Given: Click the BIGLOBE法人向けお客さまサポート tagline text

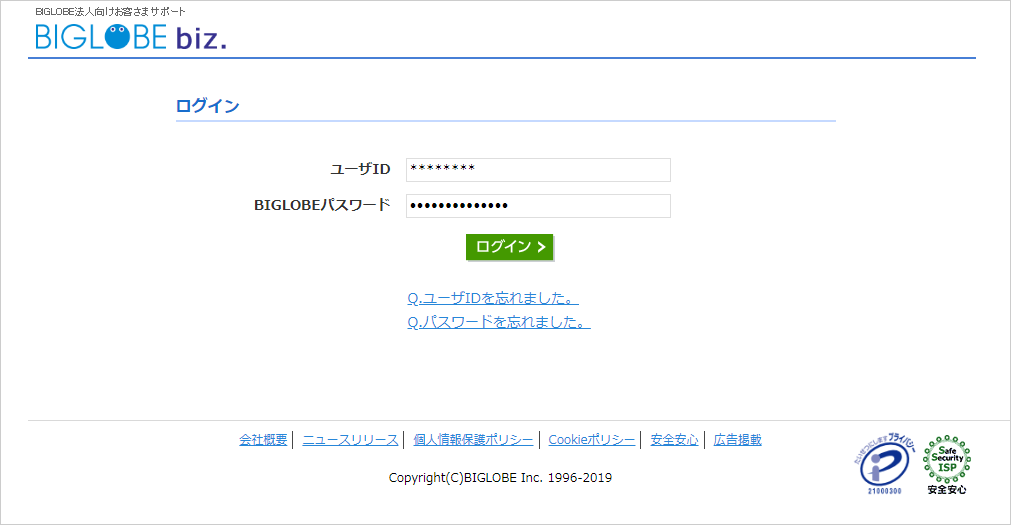Looking at the screenshot, I should 110,12.
